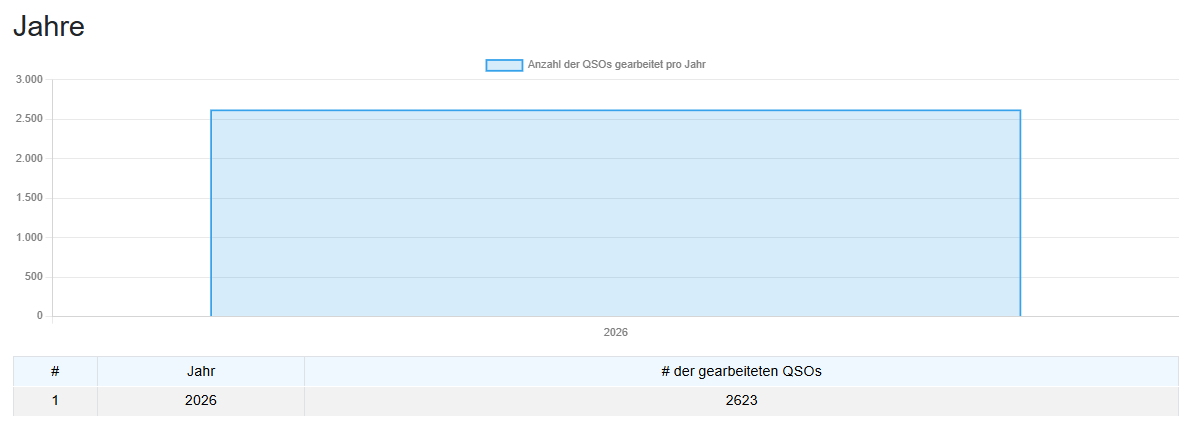Sort by the 'Jahr' column header

[201, 372]
